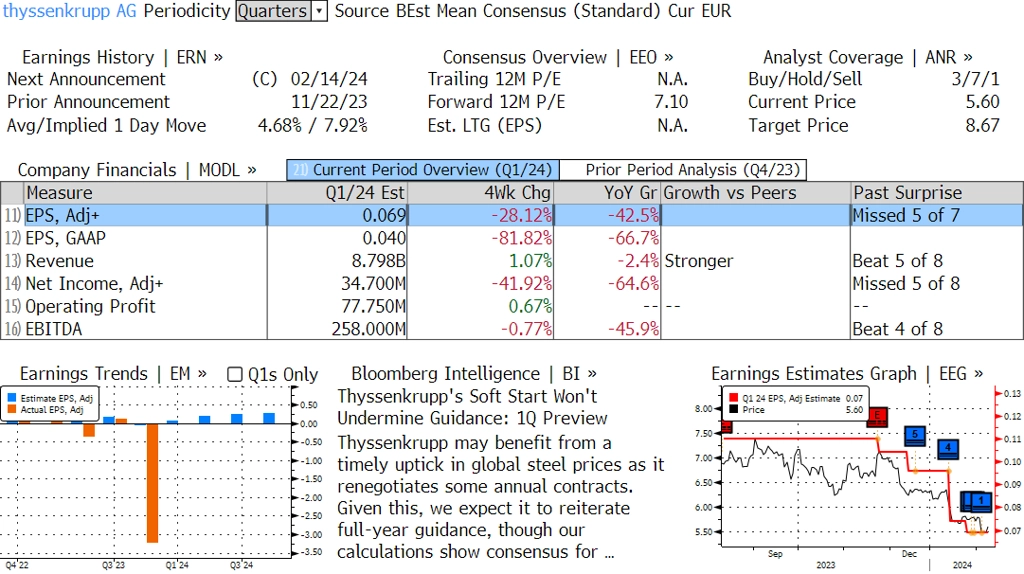Click the Next Announcement date 02/14/24
This screenshot has height=574, width=1024.
point(329,80)
